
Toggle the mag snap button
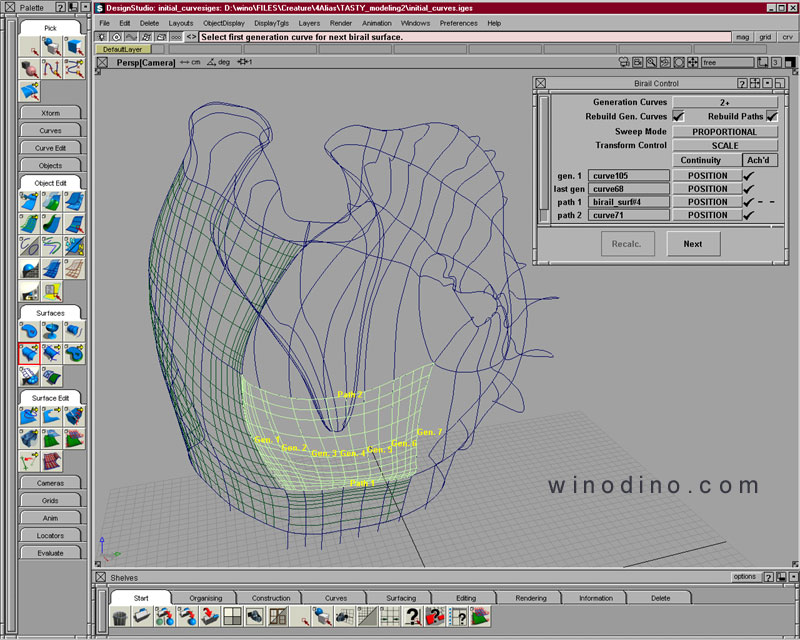coord(742,37)
